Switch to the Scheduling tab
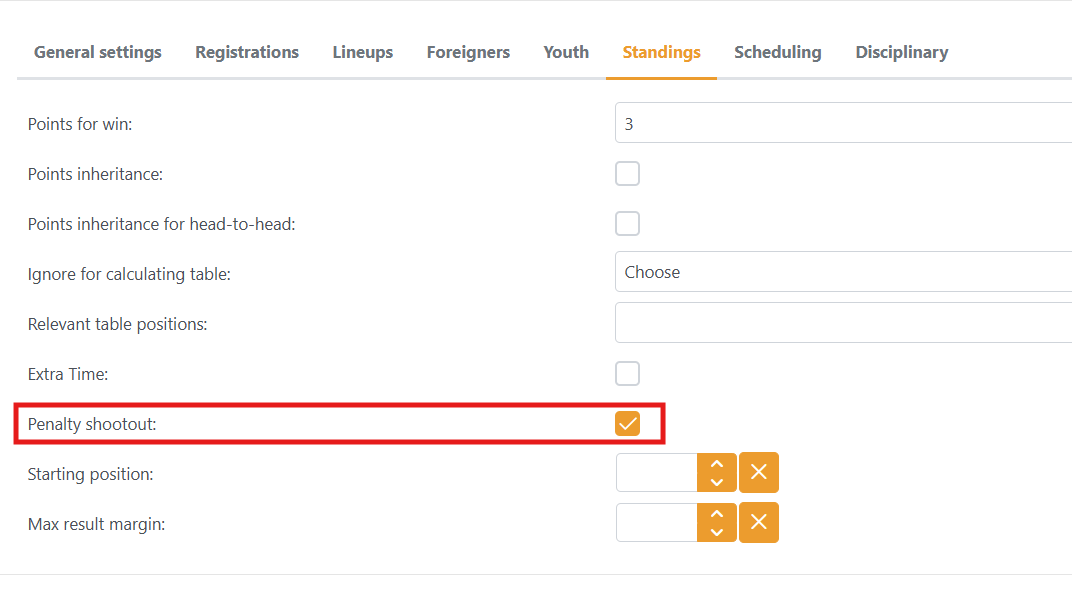This screenshot has height=600, width=1072. pos(778,52)
